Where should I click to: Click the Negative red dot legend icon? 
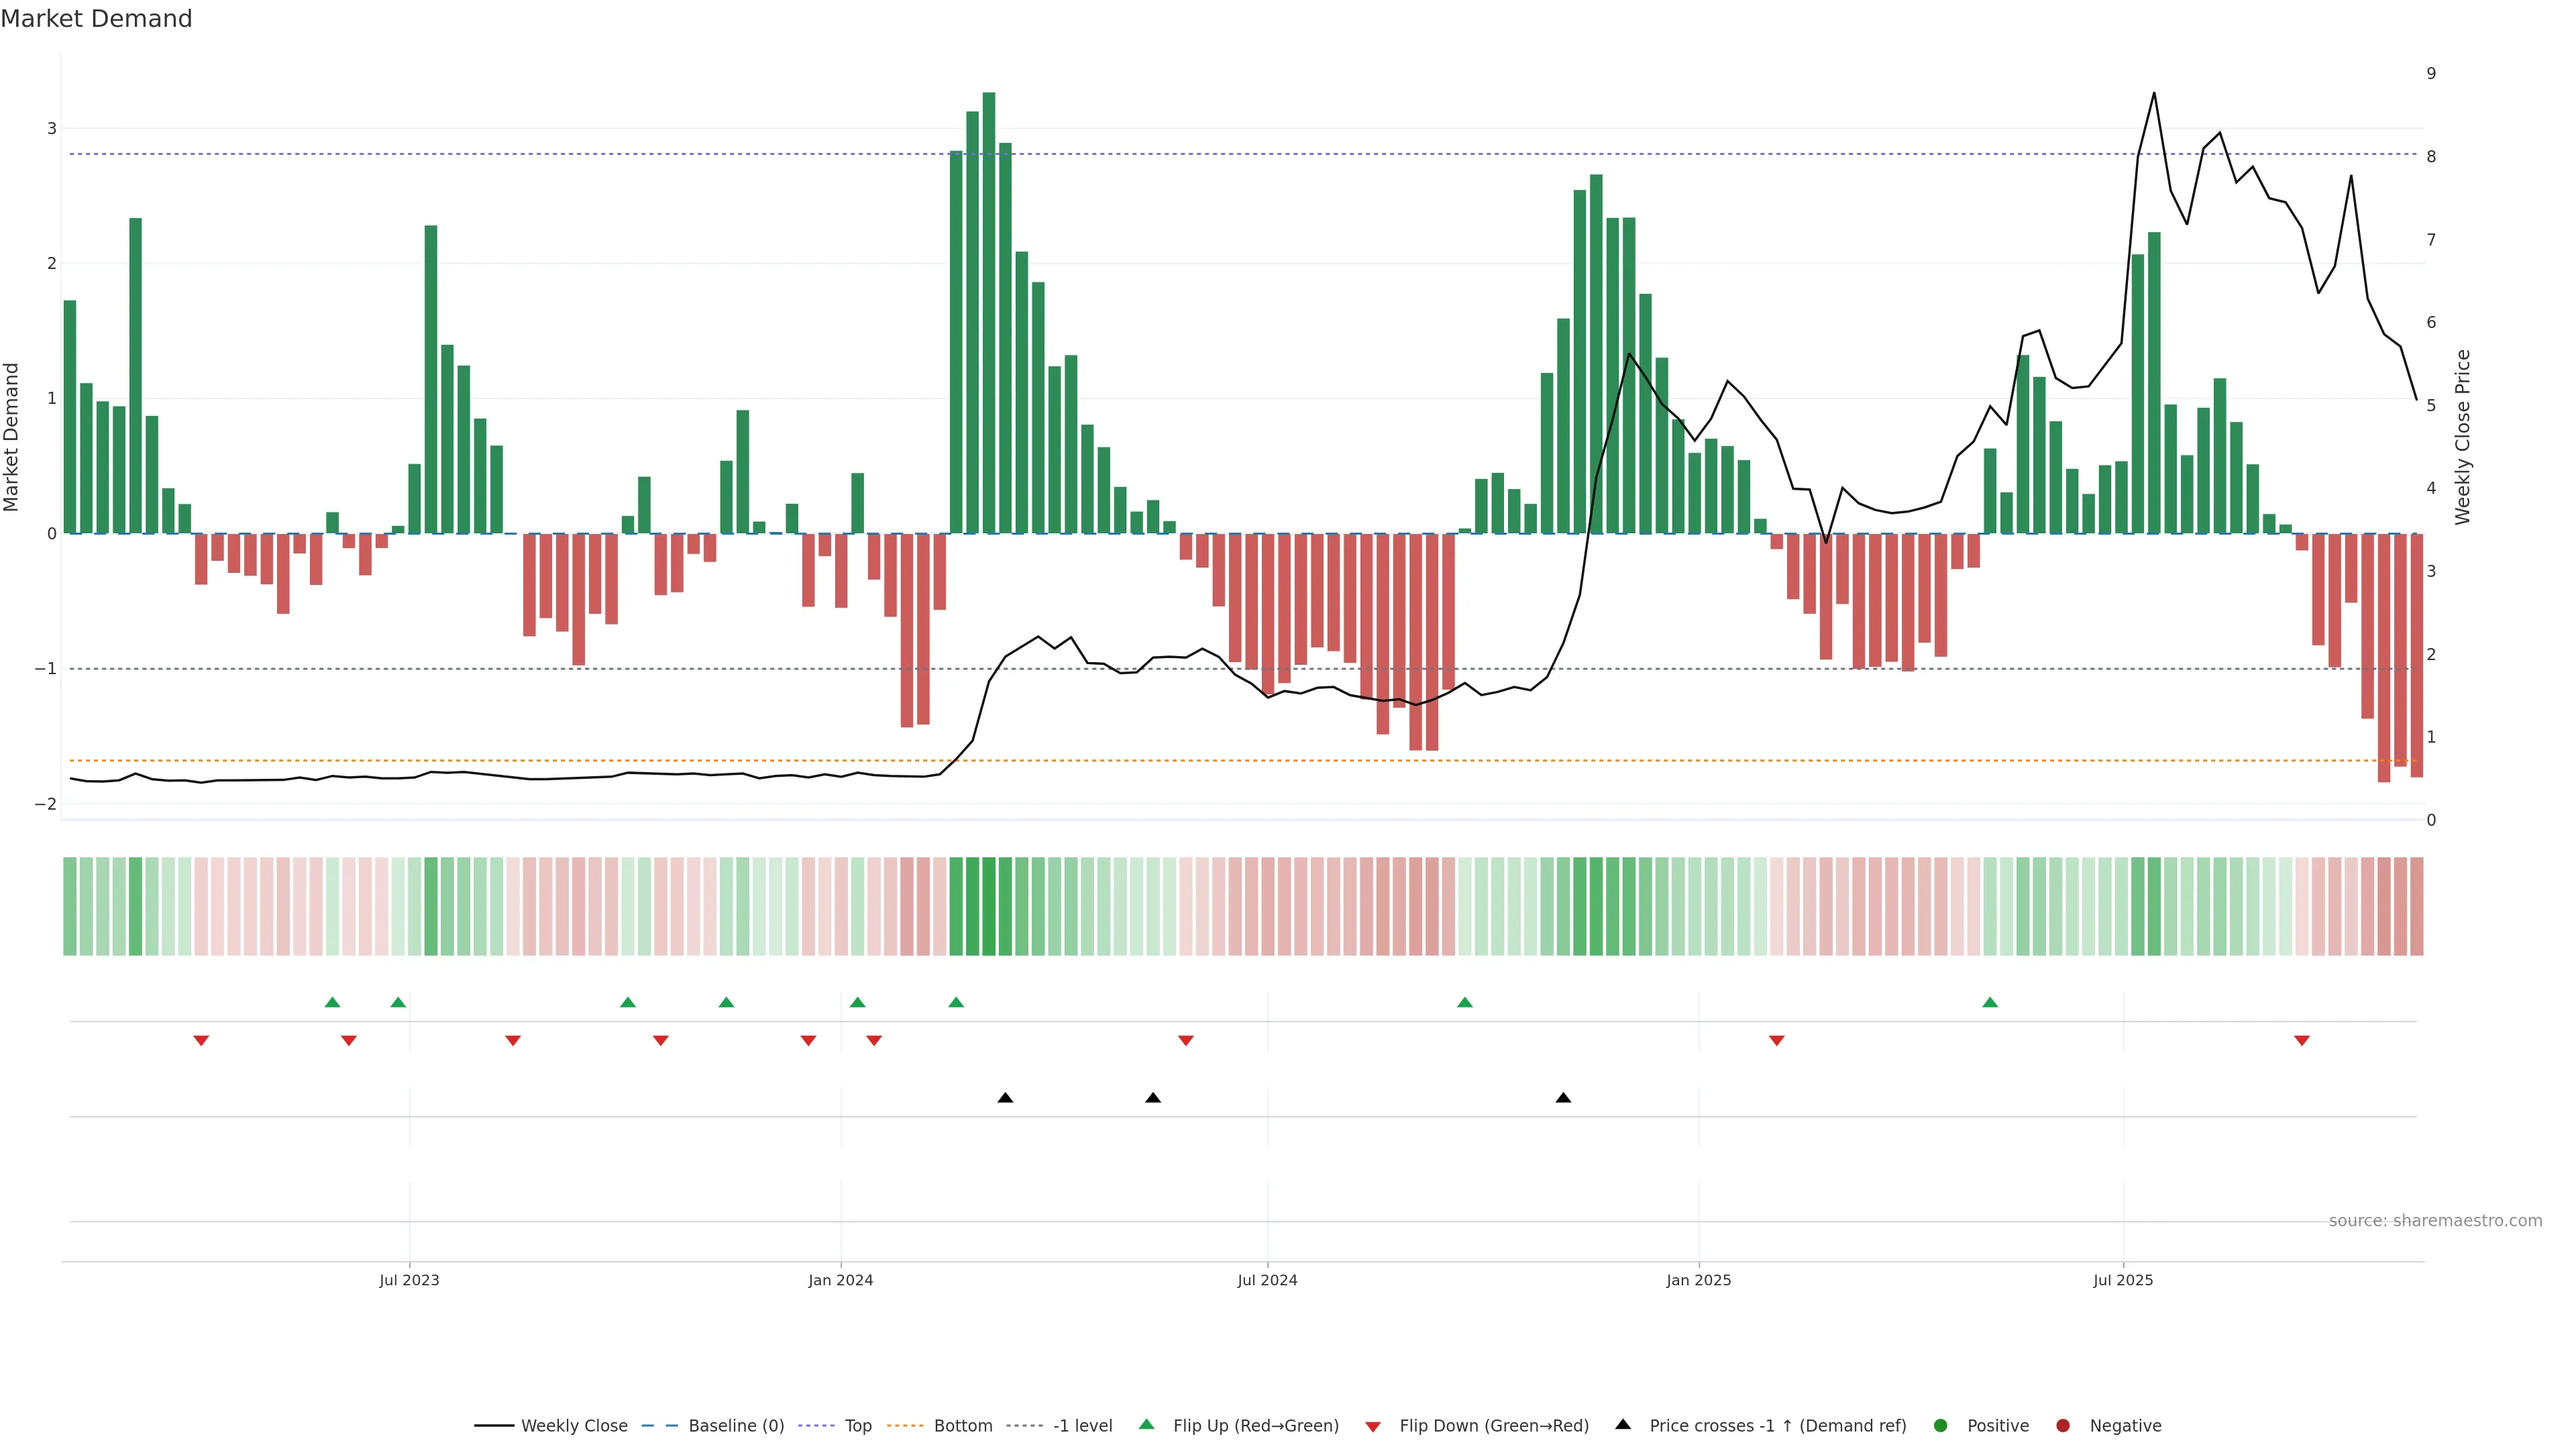2063,1426
